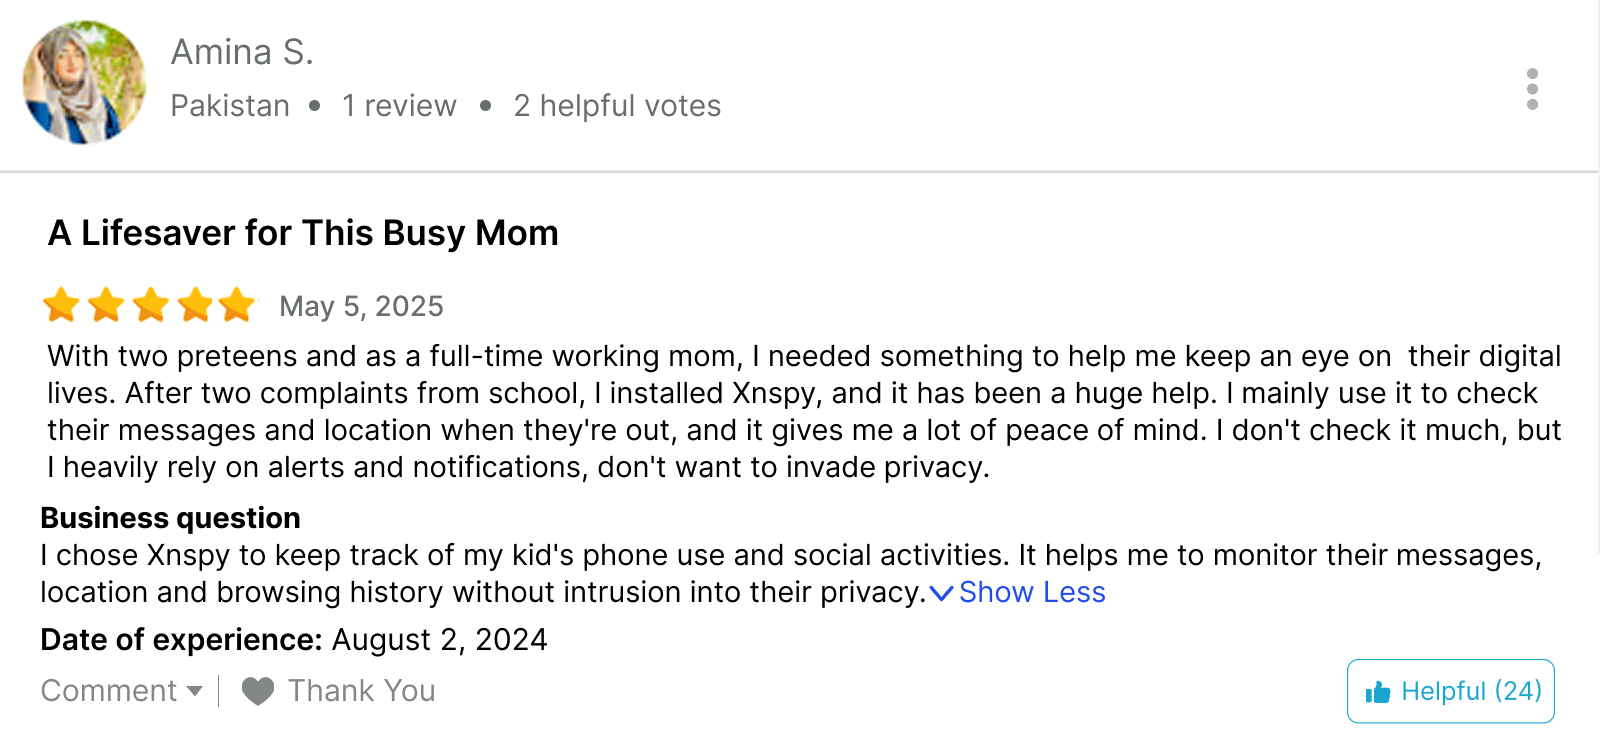This screenshot has height=739, width=1600.
Task: Click Amina S. profile avatar
Action: tap(84, 82)
